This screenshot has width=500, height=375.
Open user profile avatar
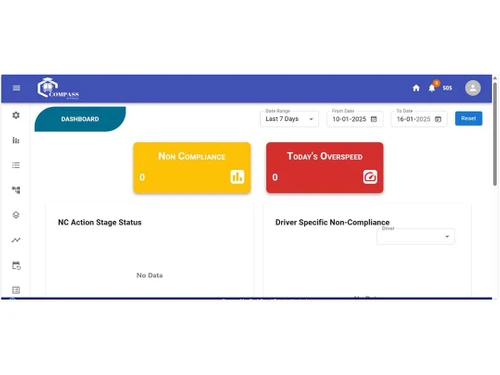473,88
